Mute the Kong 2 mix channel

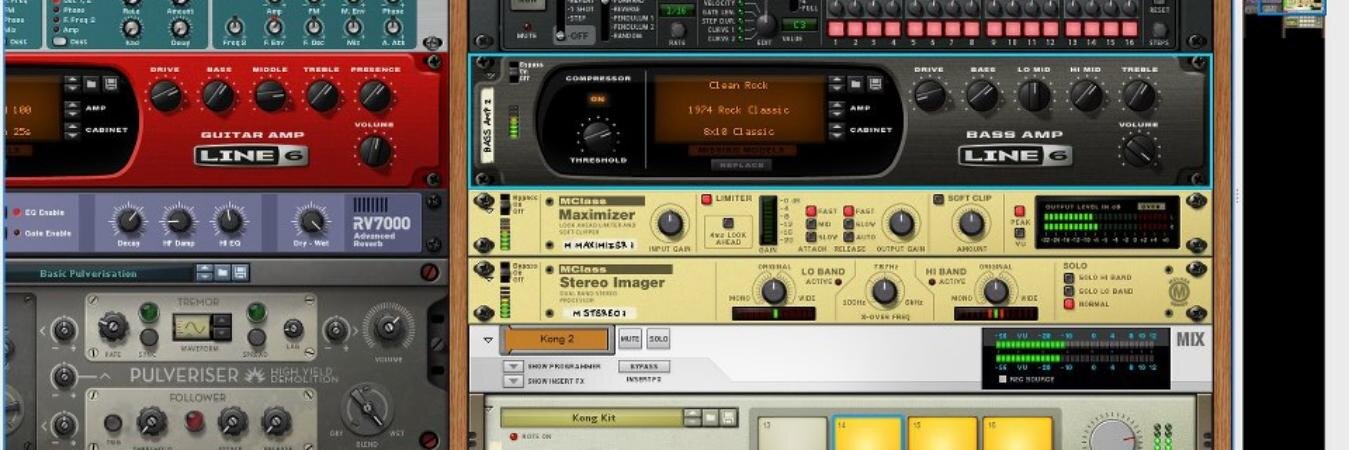point(629,339)
